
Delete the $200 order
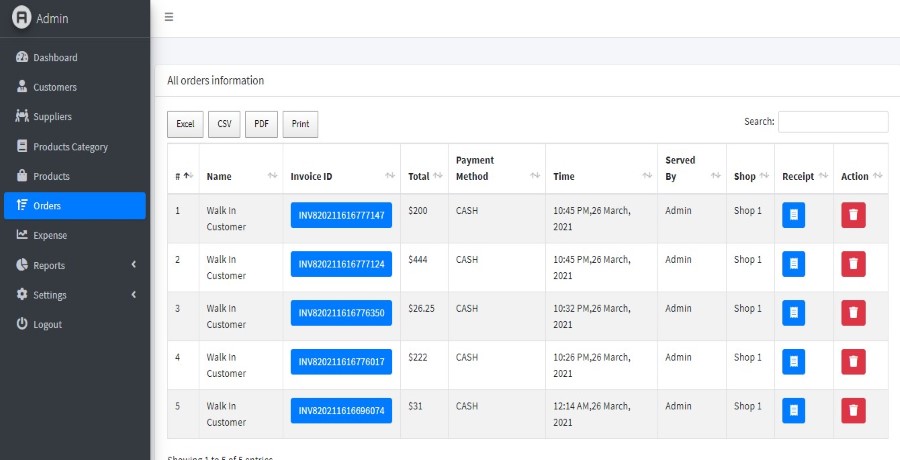pos(854,215)
